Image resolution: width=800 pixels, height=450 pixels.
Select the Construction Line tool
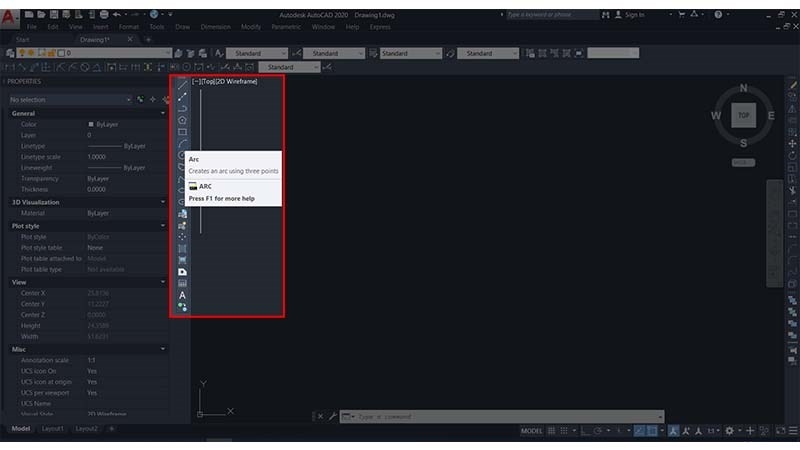(182, 96)
